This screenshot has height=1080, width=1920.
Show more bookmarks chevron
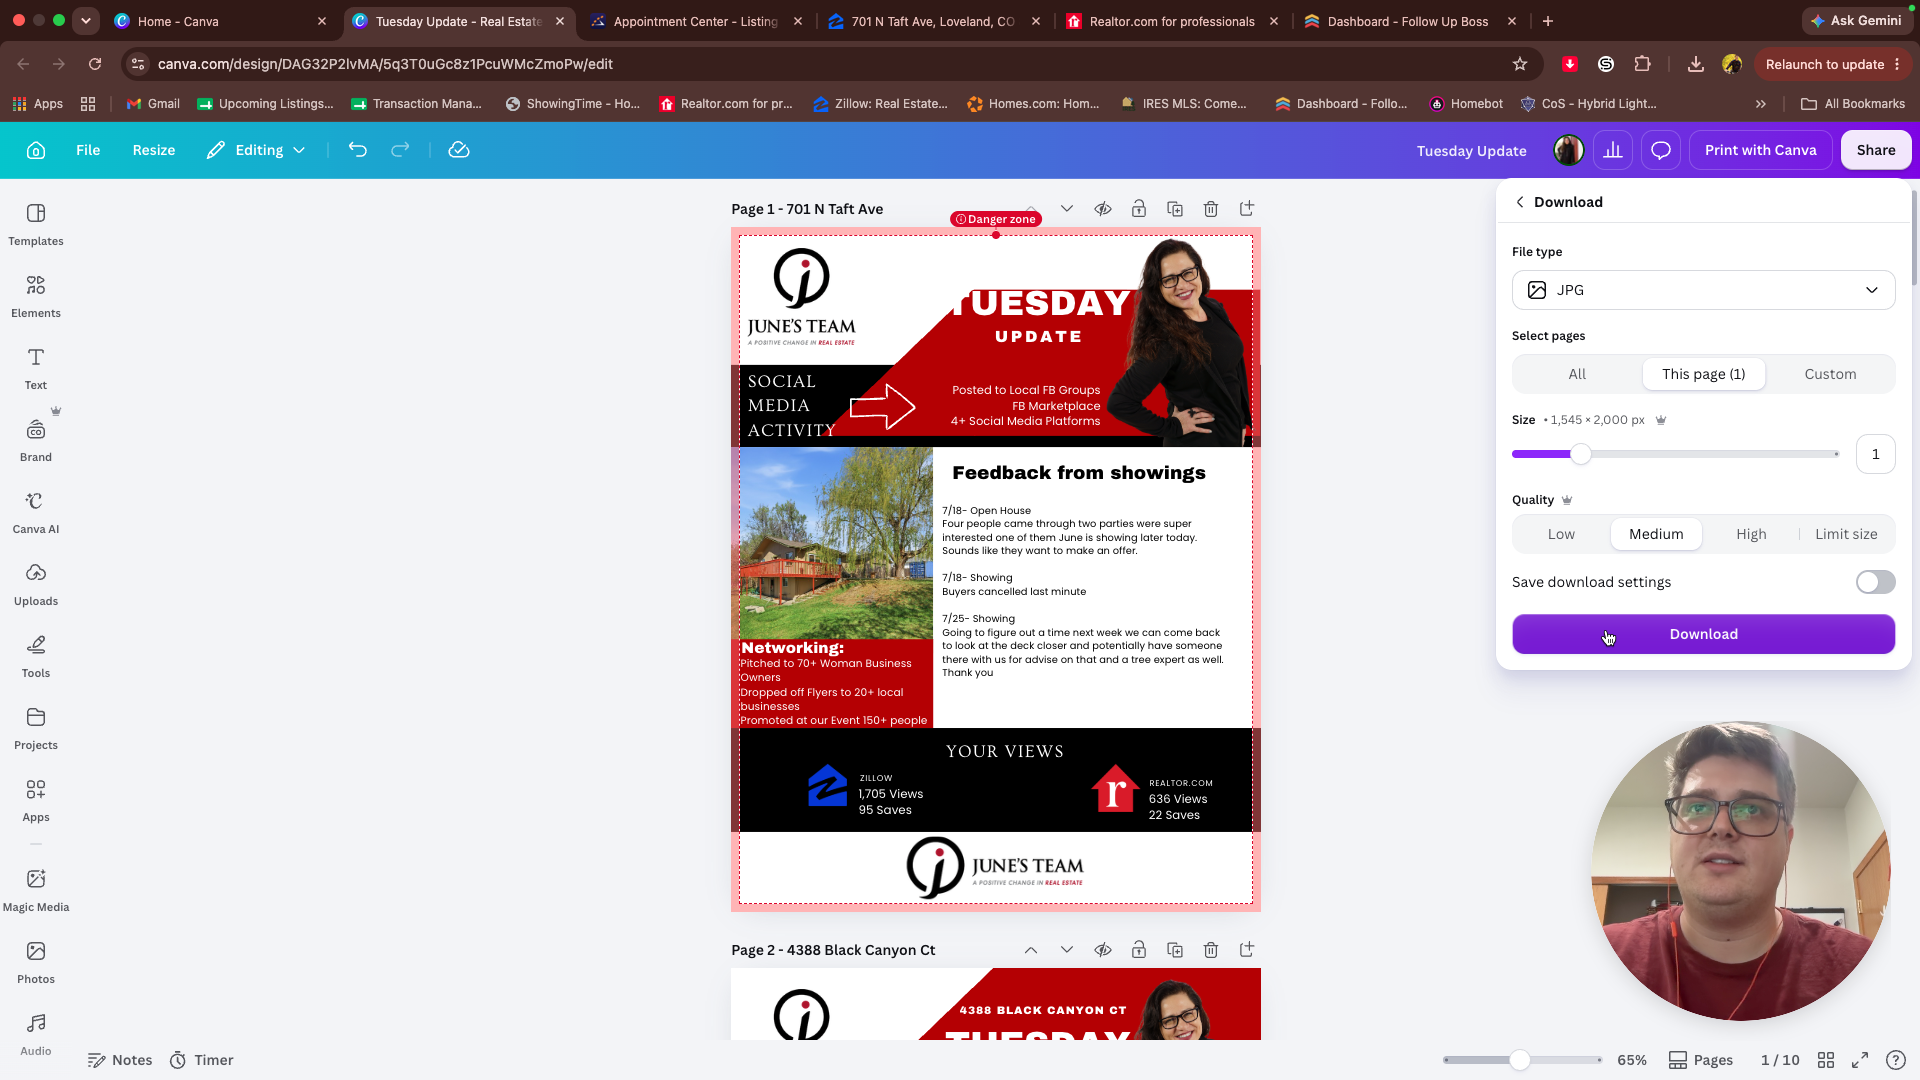tap(1761, 104)
